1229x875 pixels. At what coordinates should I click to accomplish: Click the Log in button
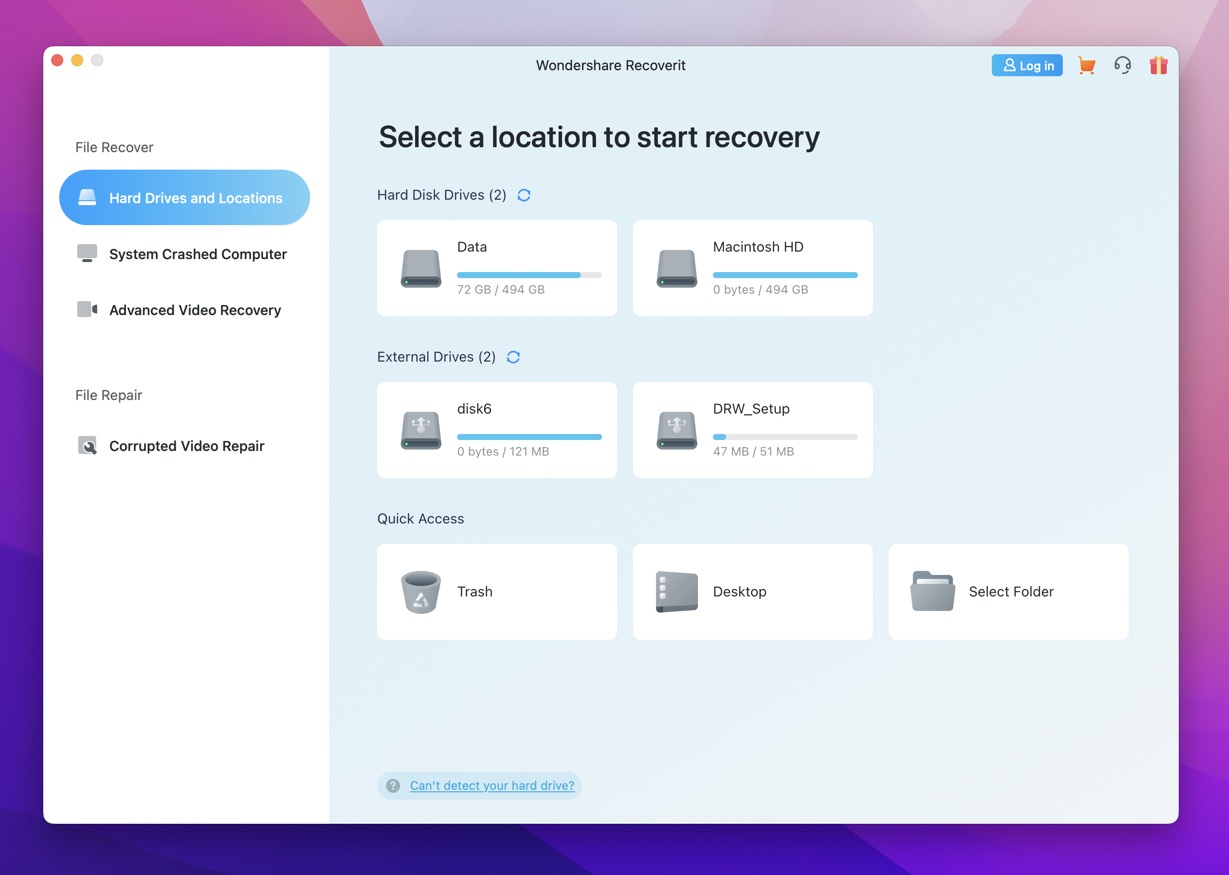1027,65
